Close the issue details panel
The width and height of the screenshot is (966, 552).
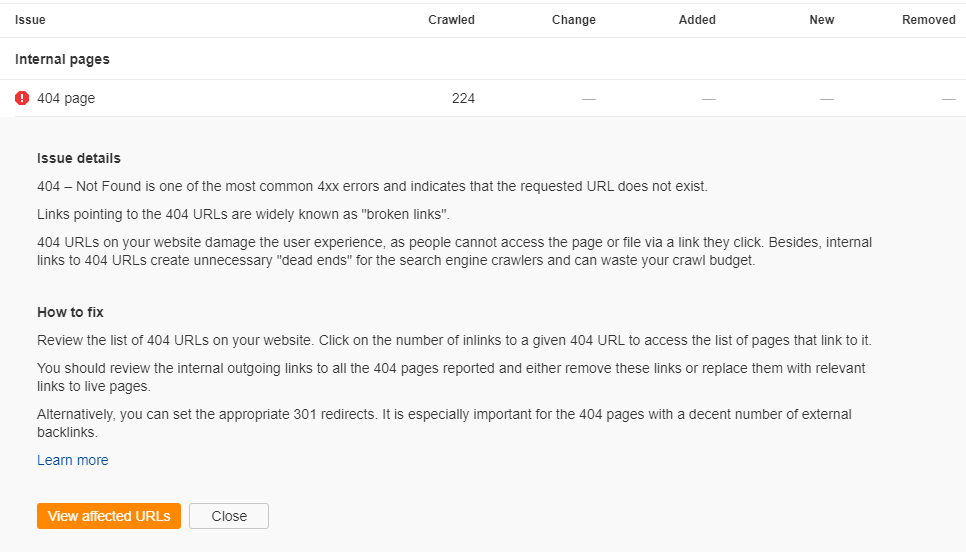coord(229,516)
